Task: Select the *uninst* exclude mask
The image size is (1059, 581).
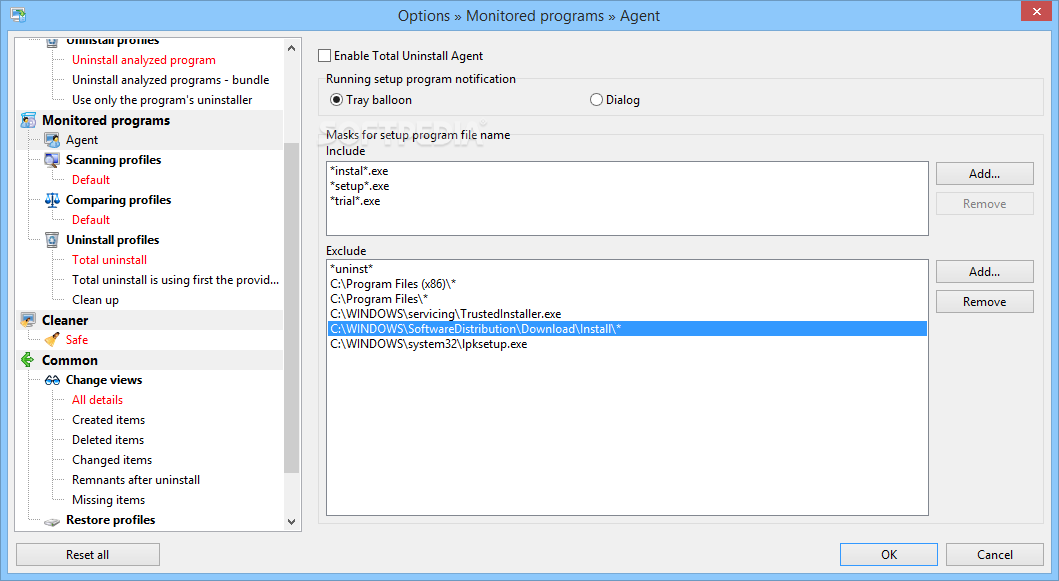Action: point(351,269)
